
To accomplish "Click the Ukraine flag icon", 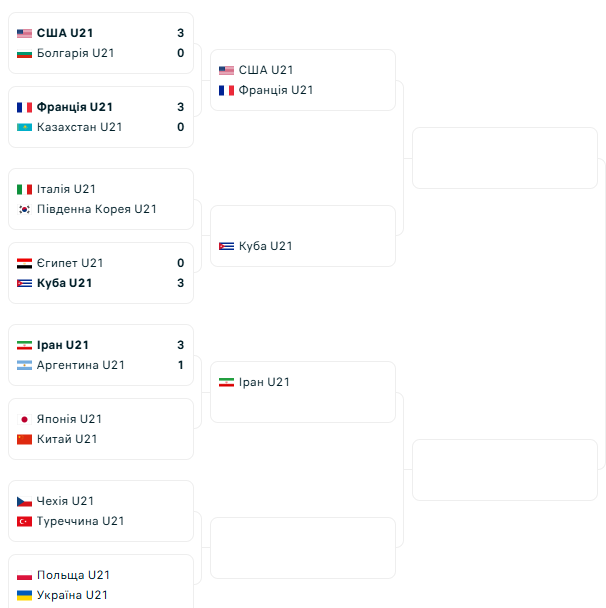I will [x=24, y=595].
